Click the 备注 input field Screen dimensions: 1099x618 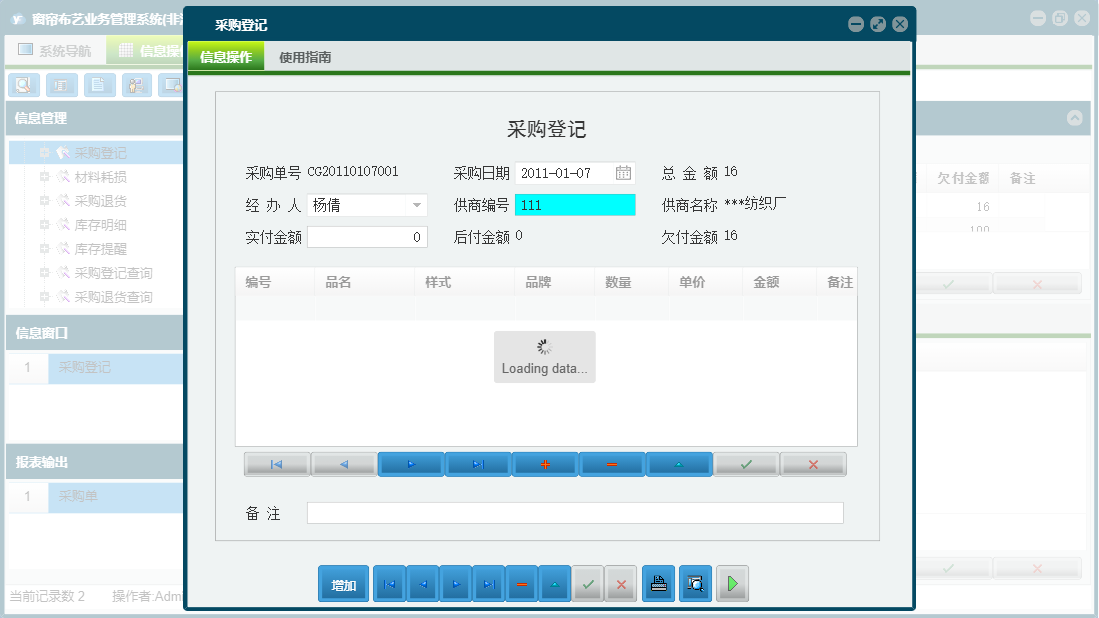click(575, 513)
